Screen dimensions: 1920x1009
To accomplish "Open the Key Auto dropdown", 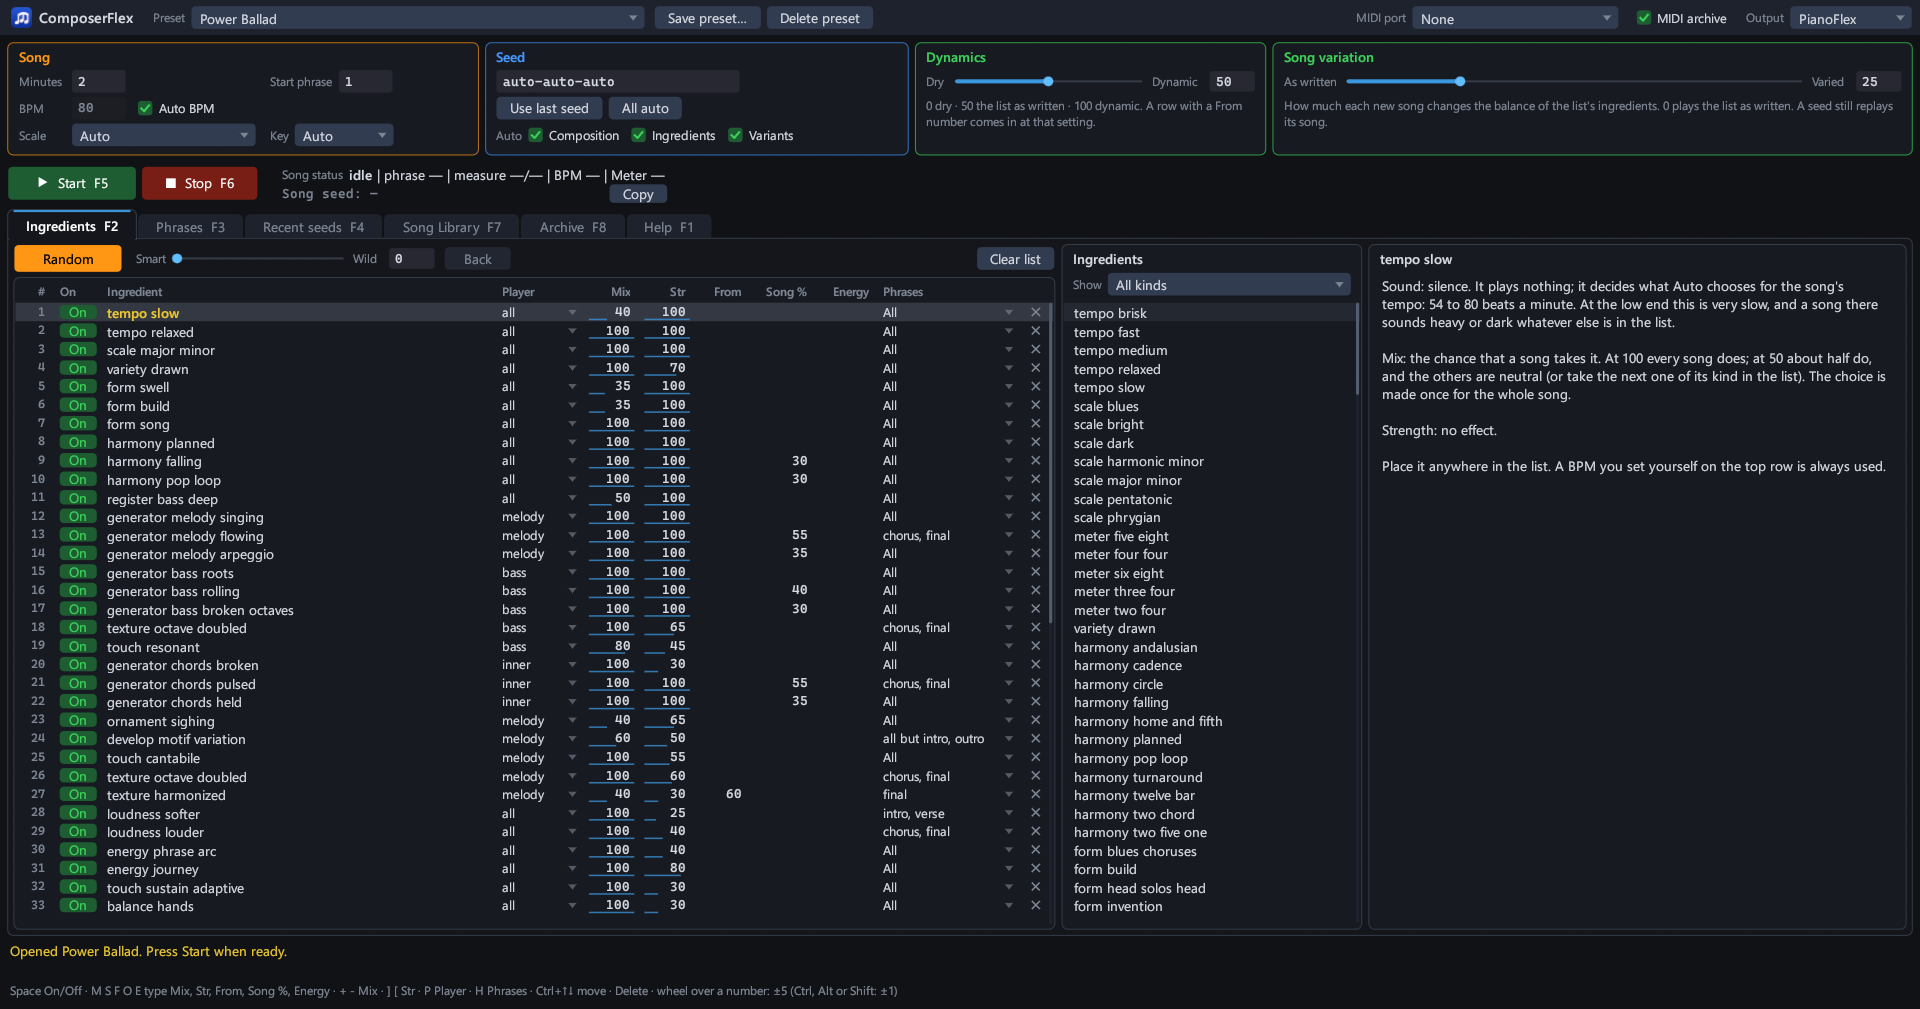I will [x=344, y=136].
